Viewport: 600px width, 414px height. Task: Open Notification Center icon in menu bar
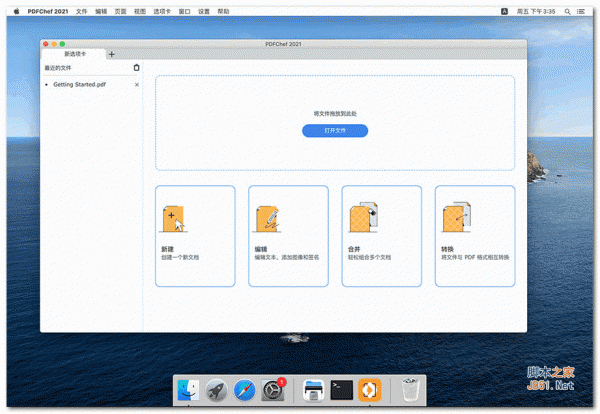click(x=581, y=11)
